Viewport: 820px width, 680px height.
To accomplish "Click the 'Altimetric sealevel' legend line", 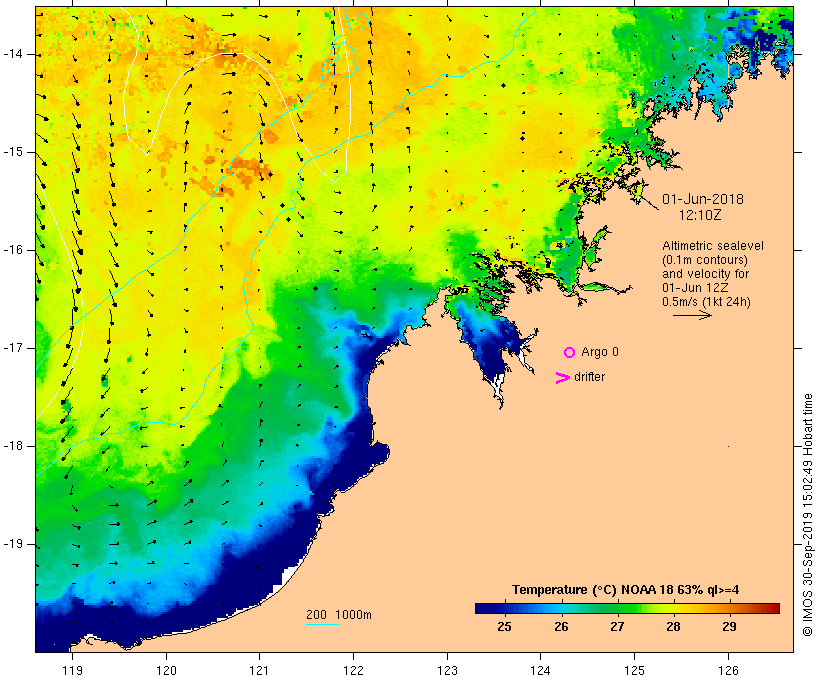I will pos(713,246).
